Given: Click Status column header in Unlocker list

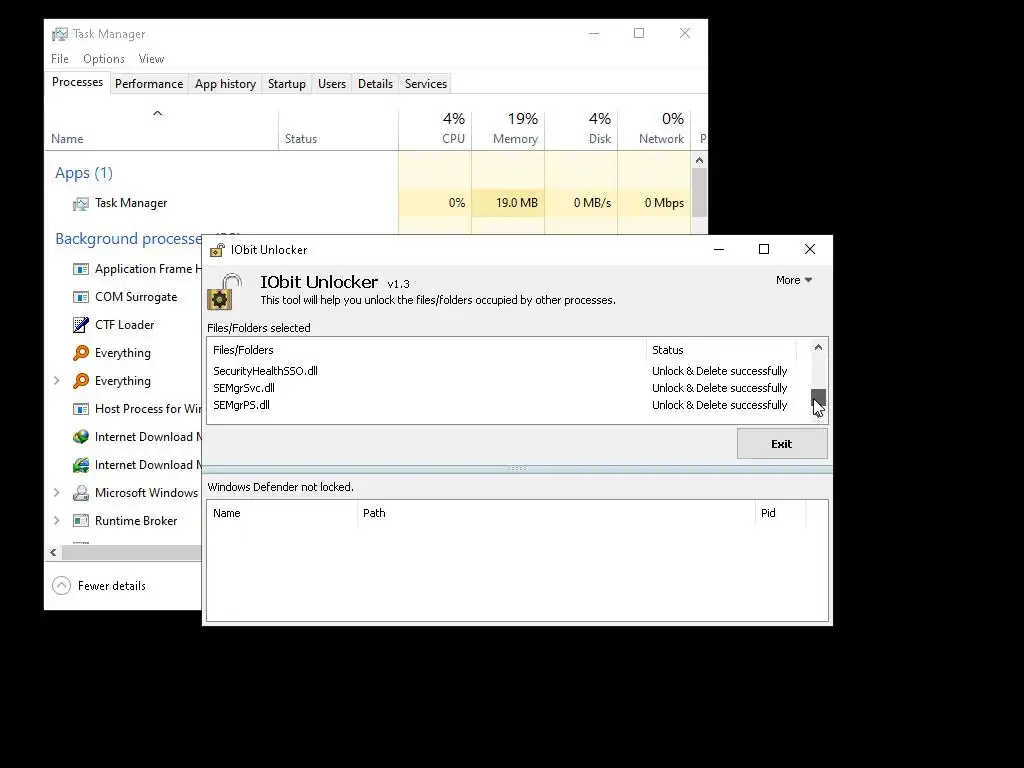Looking at the screenshot, I should click(721, 350).
